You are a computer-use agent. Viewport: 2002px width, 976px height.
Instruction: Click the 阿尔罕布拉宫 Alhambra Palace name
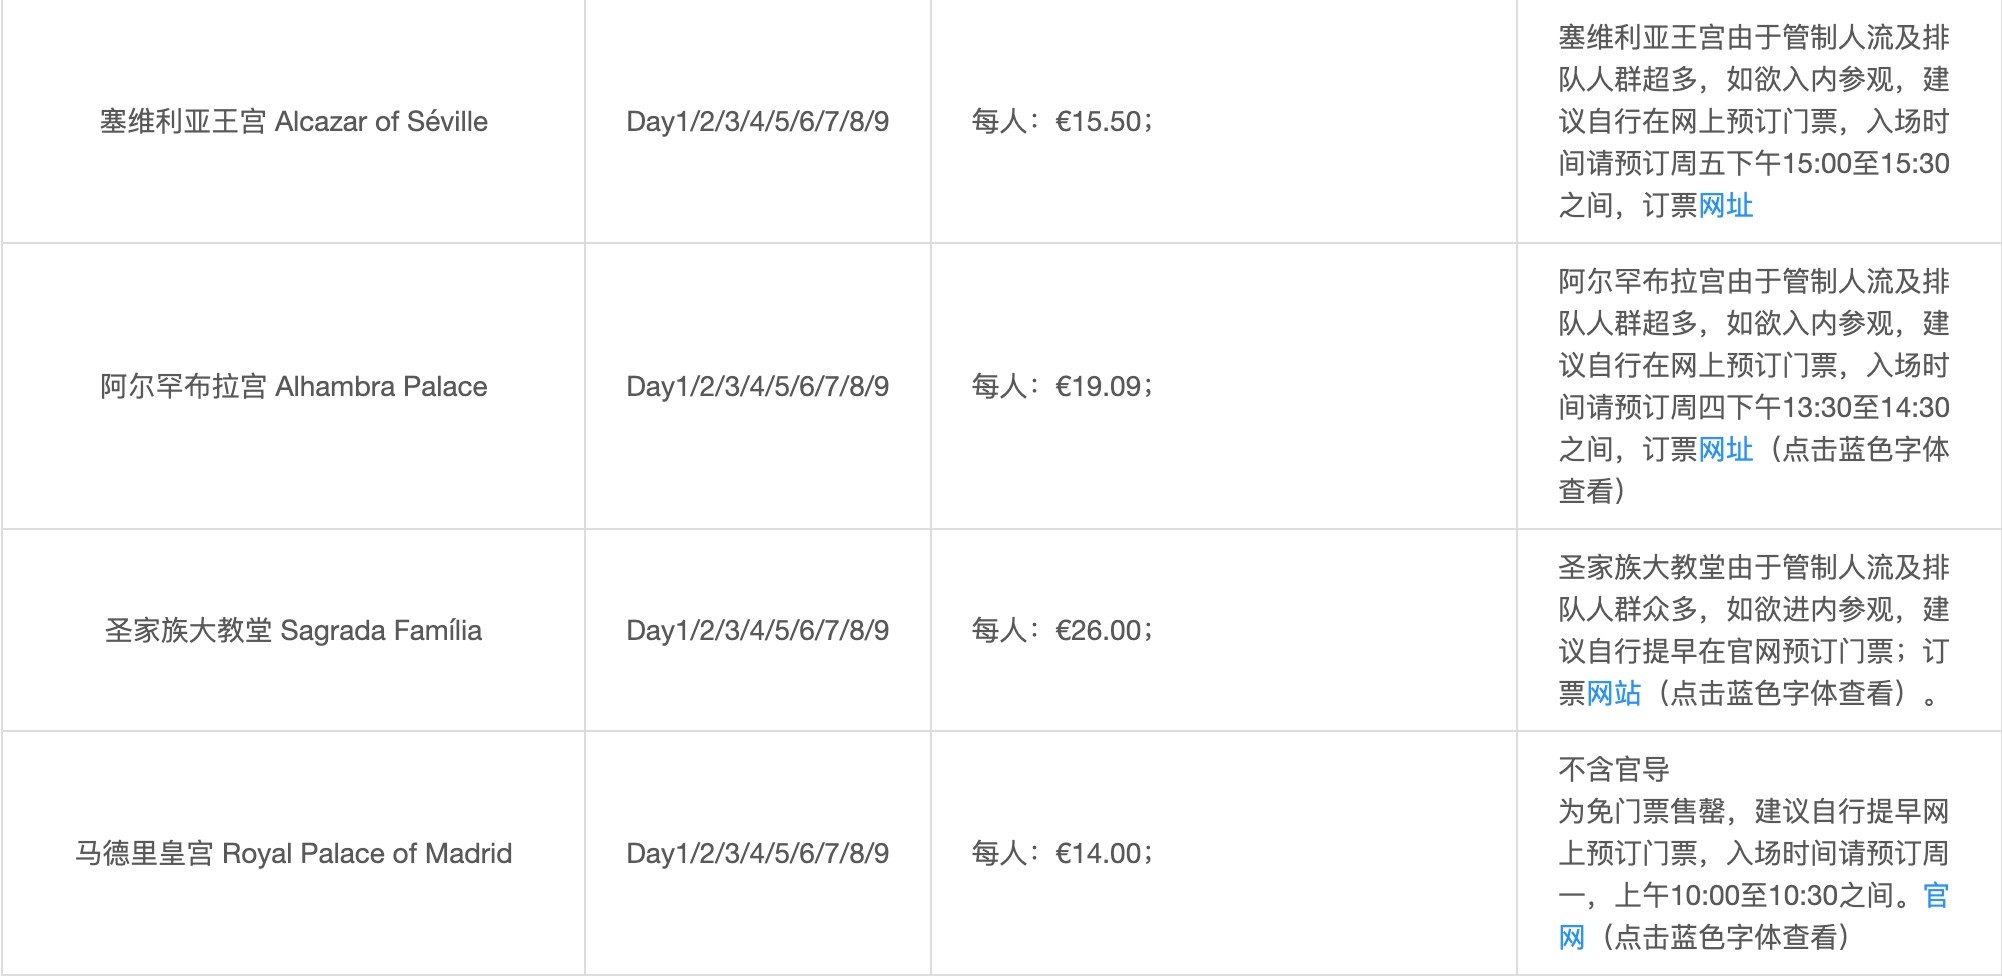click(x=294, y=387)
